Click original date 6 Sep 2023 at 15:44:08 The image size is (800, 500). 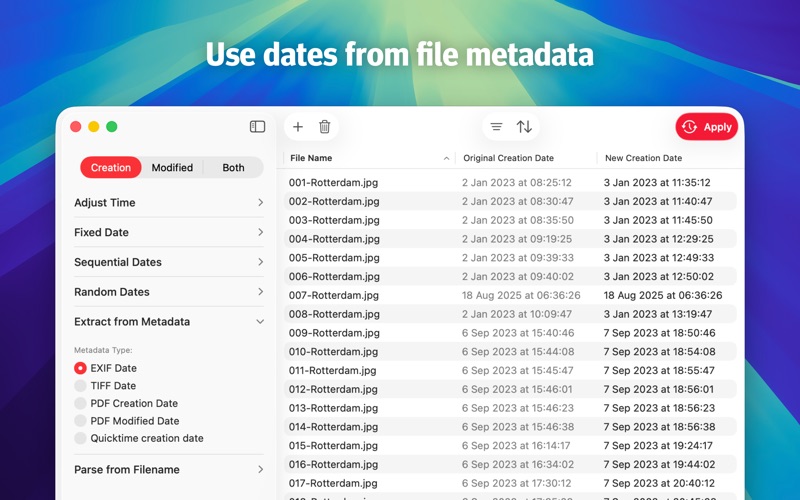pos(518,352)
